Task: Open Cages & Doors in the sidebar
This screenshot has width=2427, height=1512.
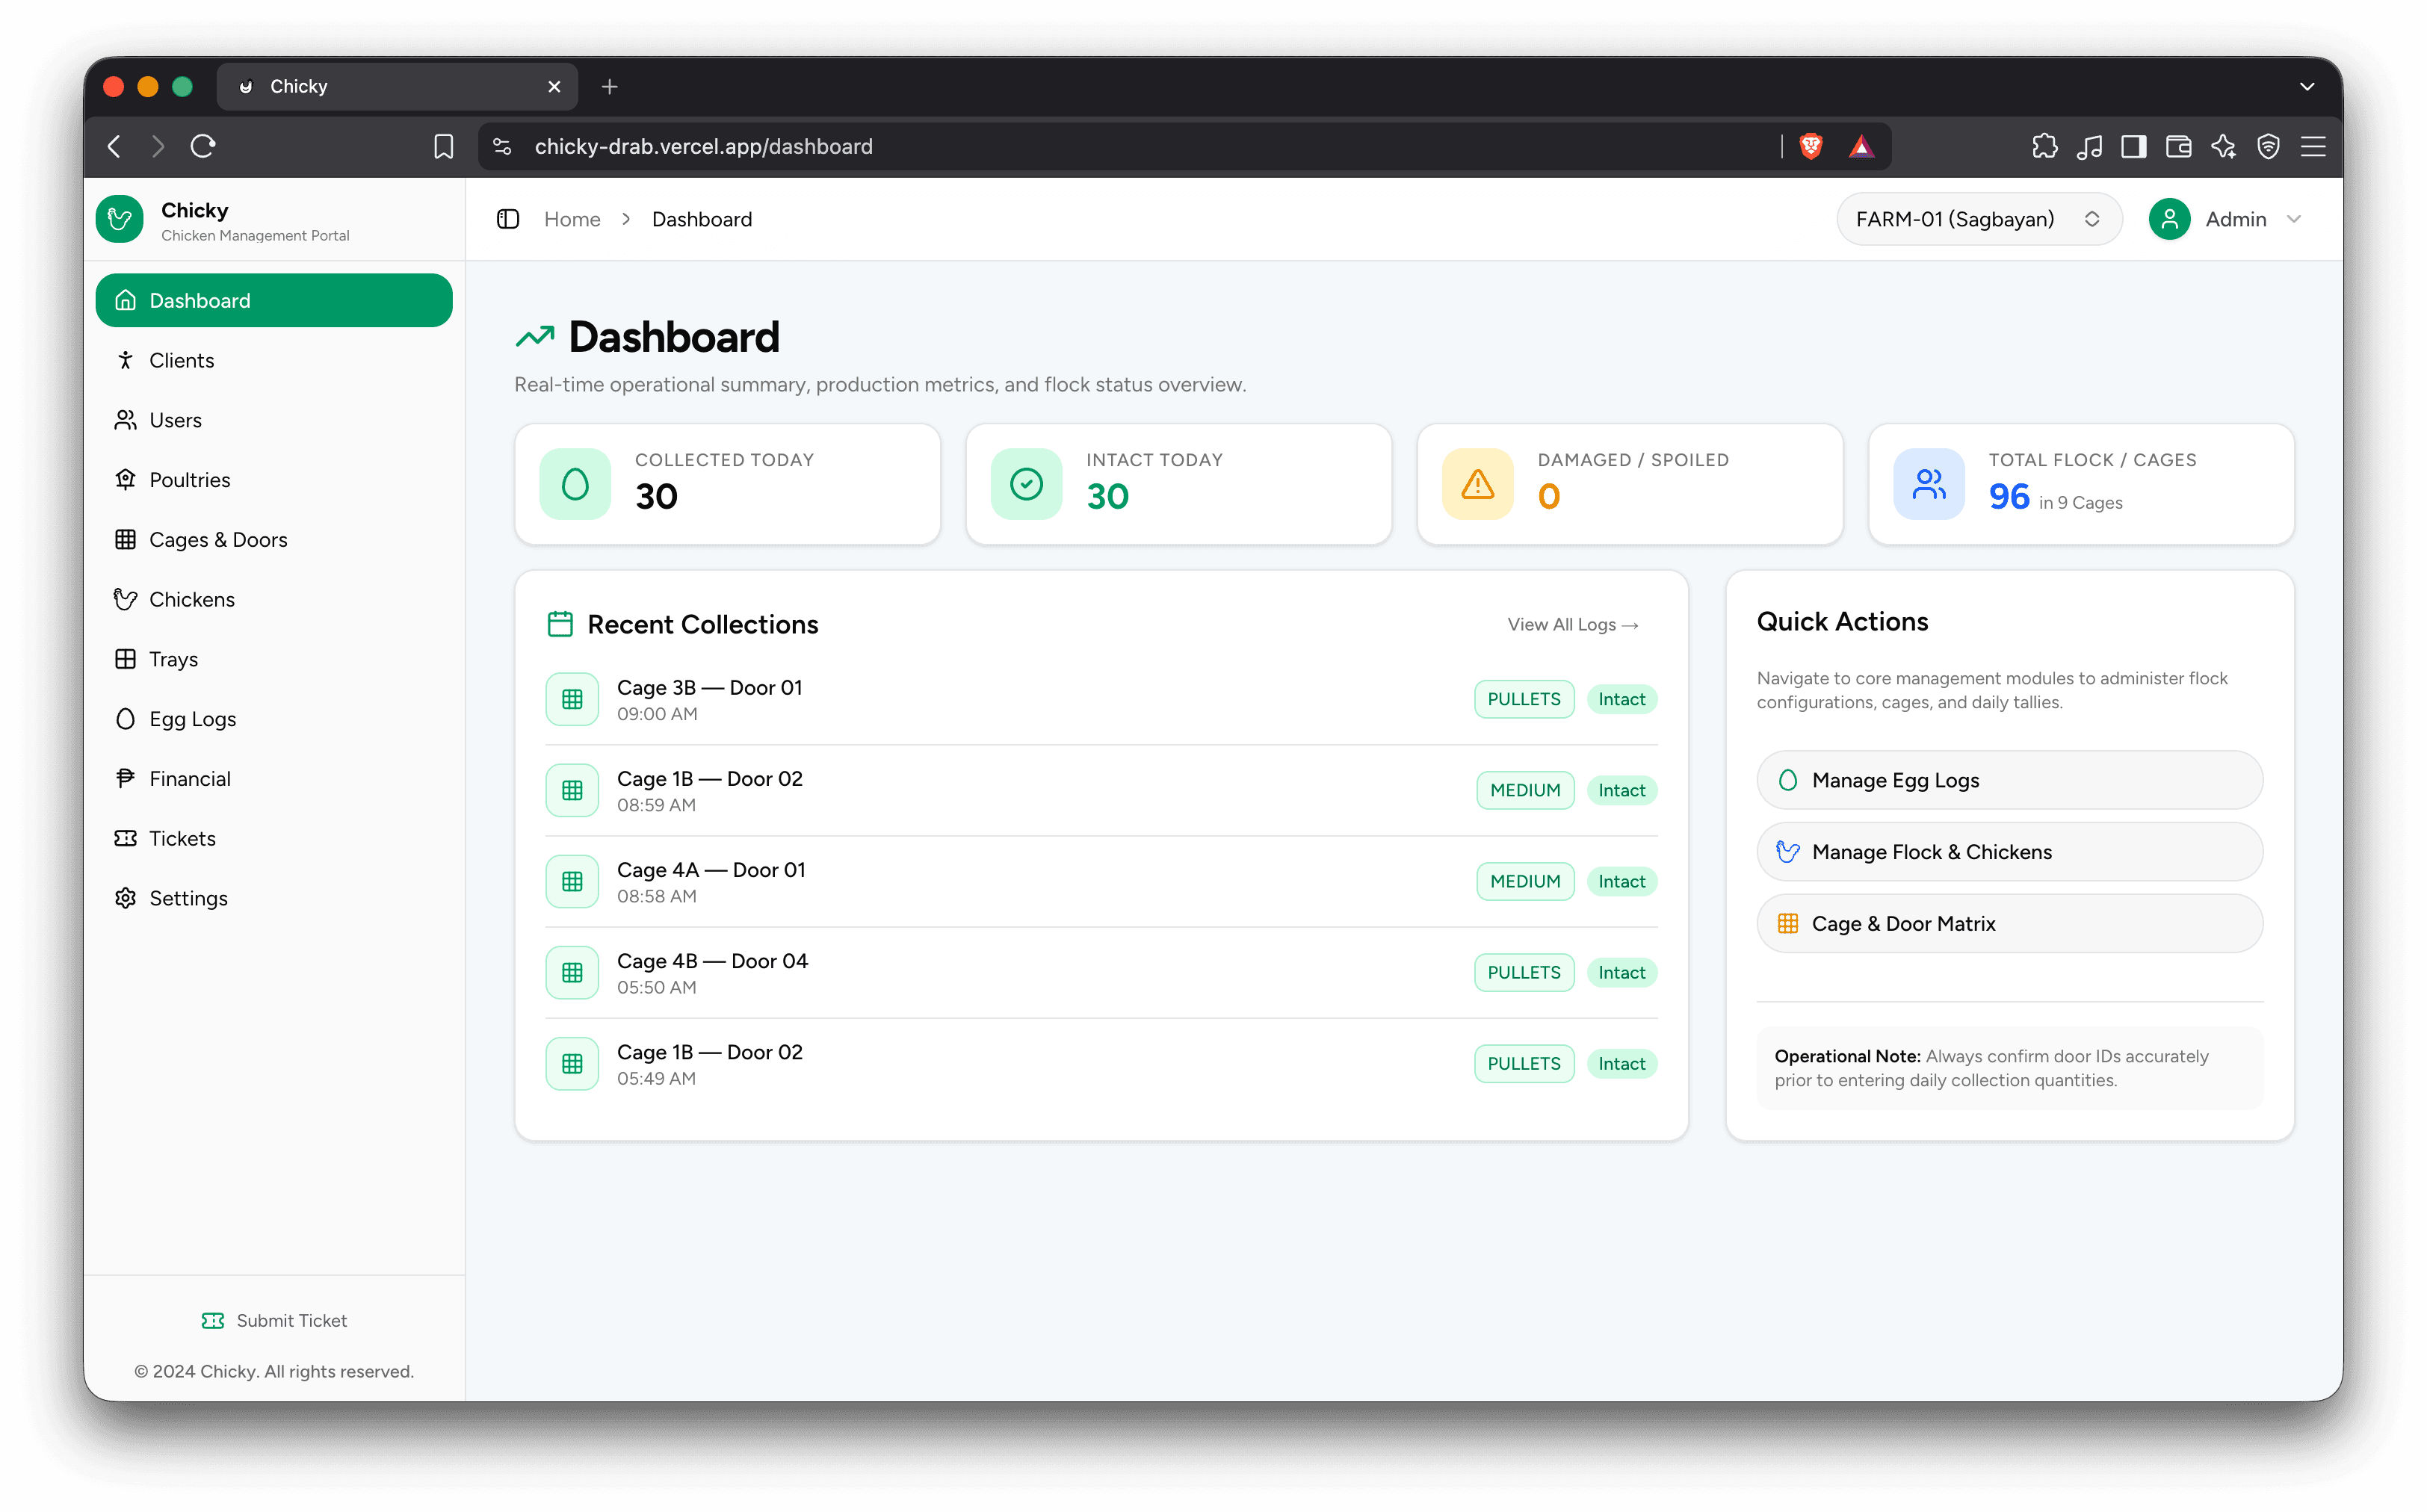Action: (x=274, y=540)
